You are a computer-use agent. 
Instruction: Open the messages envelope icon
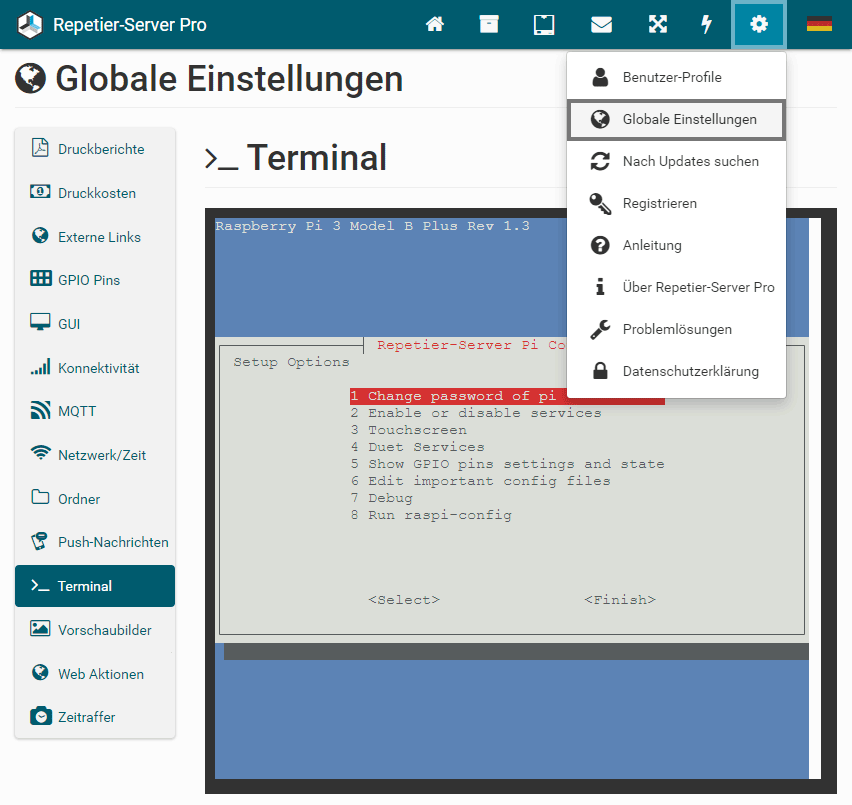(x=602, y=24)
